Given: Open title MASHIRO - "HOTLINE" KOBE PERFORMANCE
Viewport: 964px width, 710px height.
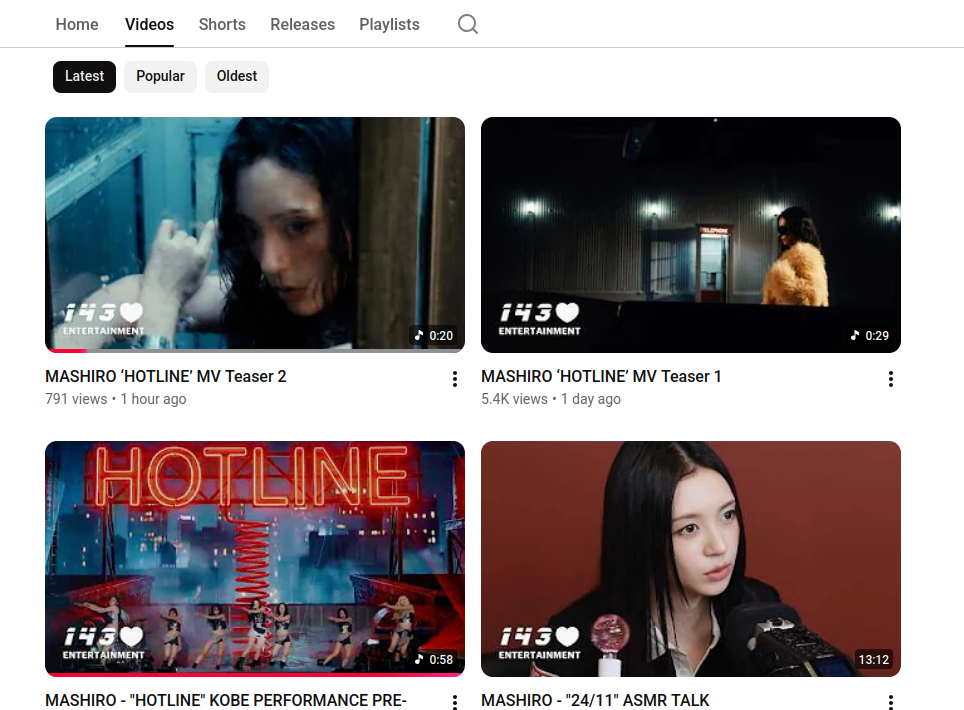Looking at the screenshot, I should [226, 700].
